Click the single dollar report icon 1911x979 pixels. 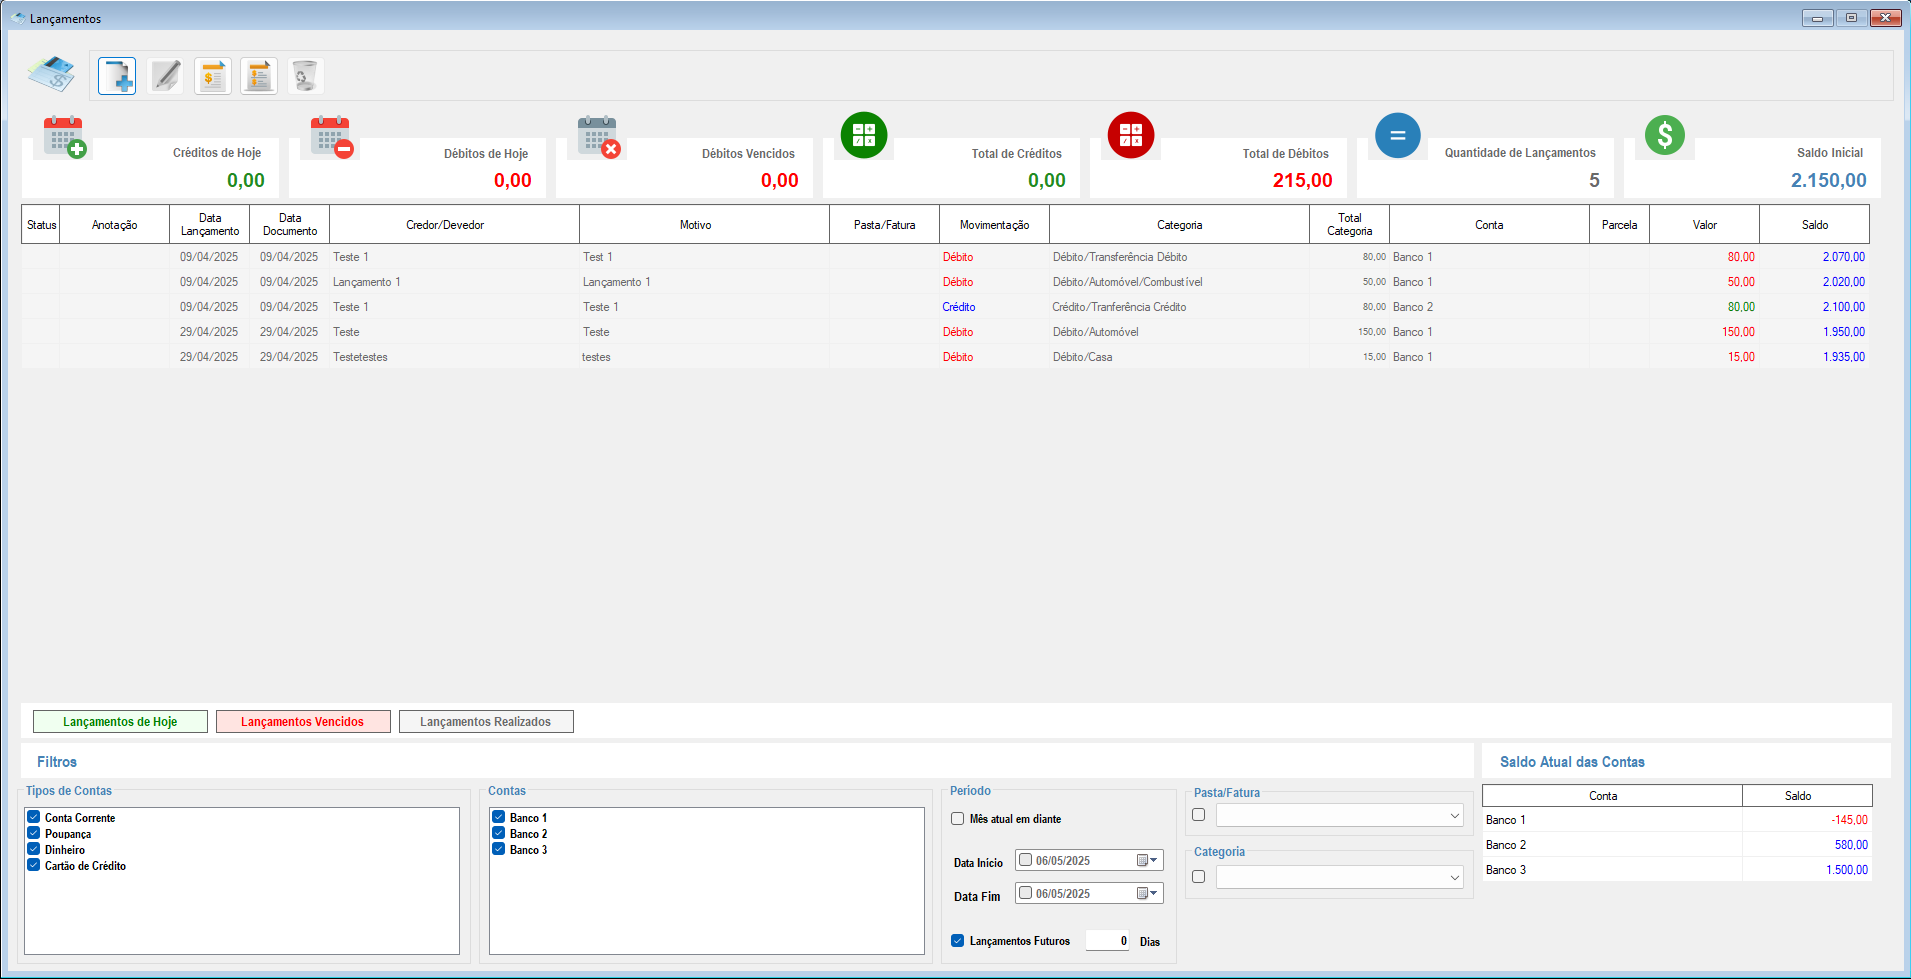click(212, 76)
